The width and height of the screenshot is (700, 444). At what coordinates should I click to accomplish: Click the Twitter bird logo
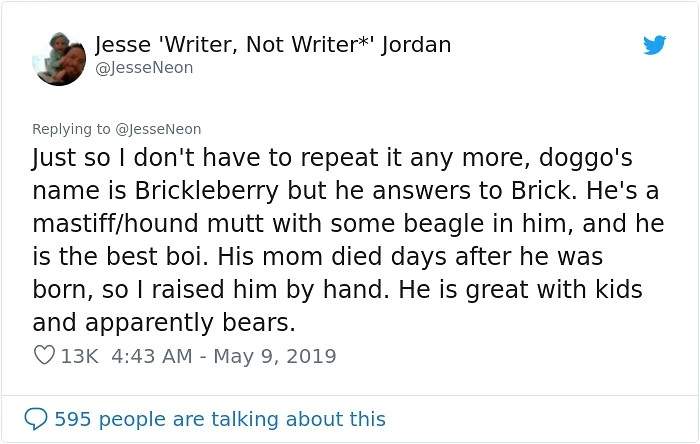[x=654, y=45]
